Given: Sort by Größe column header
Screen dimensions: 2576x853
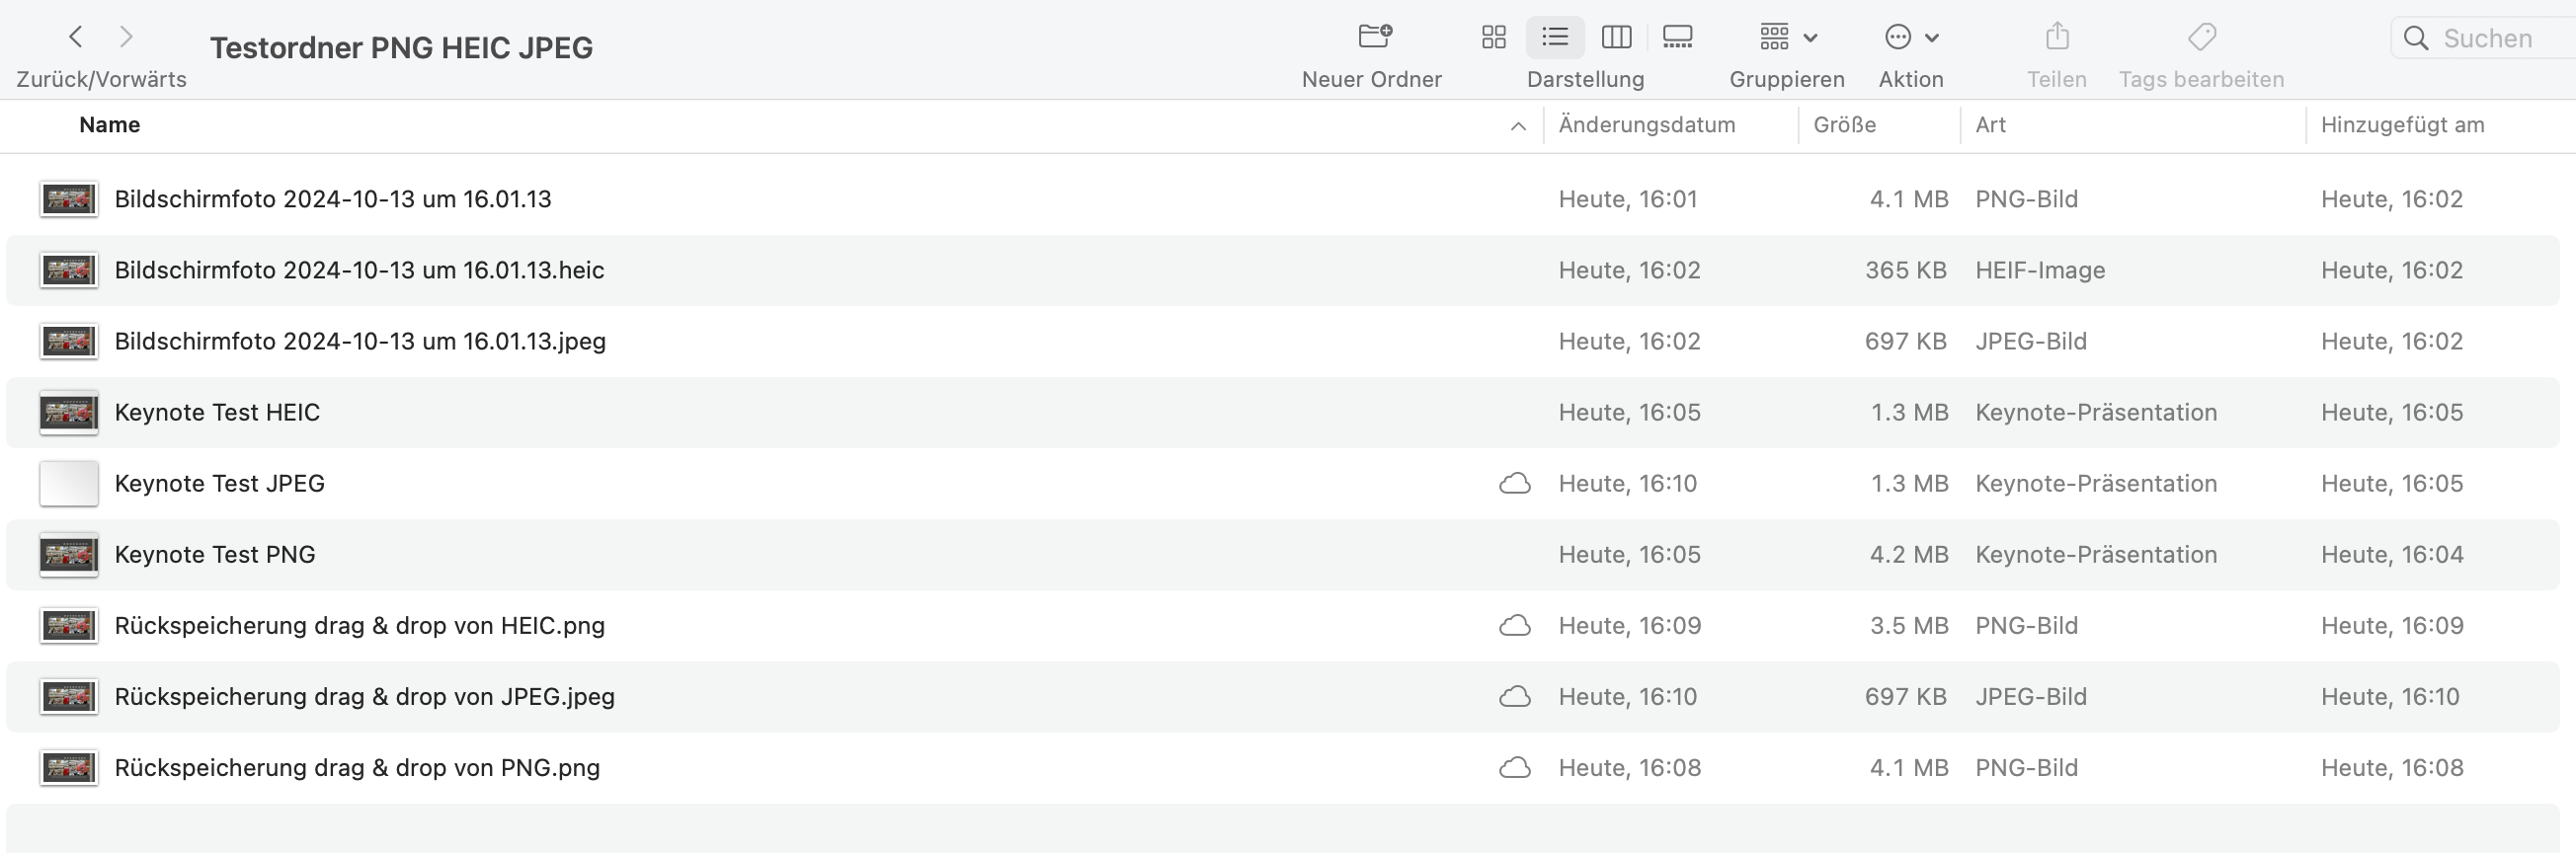Looking at the screenshot, I should (x=1844, y=125).
